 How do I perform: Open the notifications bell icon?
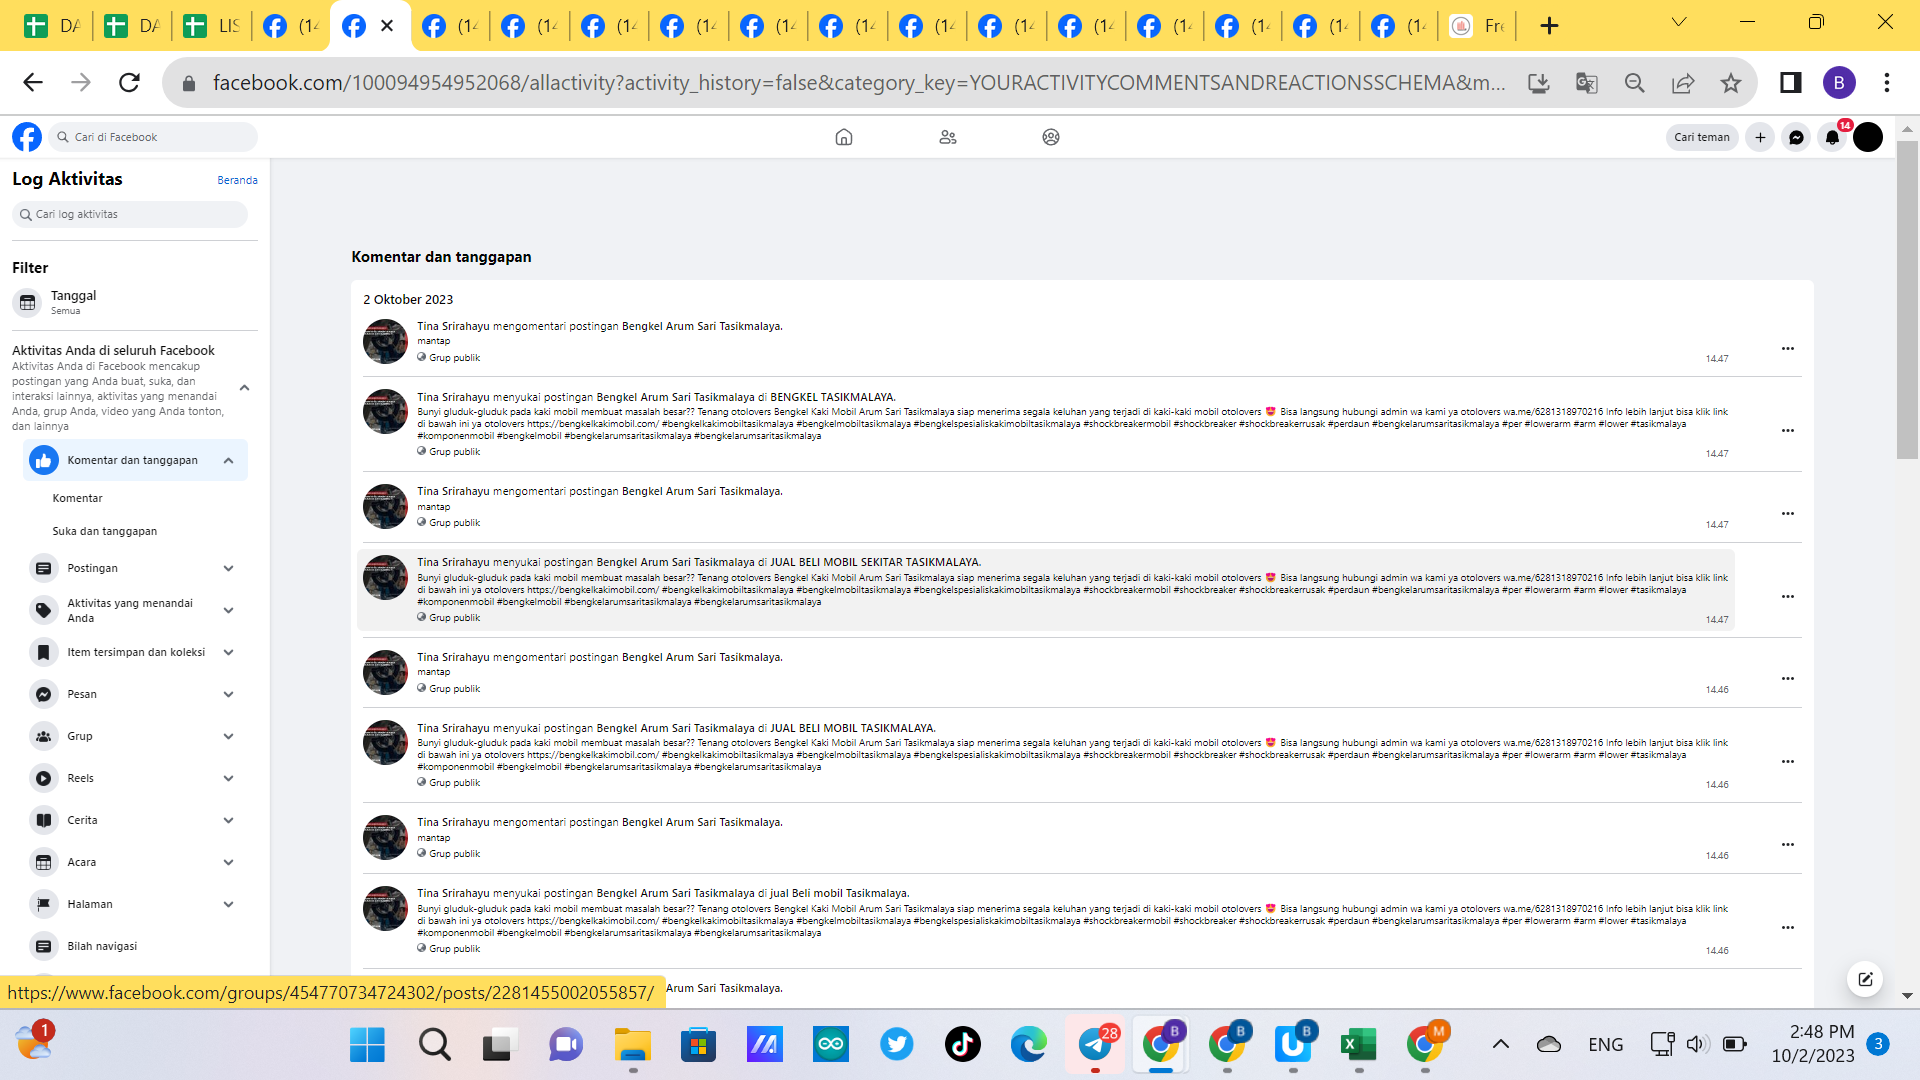(x=1832, y=137)
